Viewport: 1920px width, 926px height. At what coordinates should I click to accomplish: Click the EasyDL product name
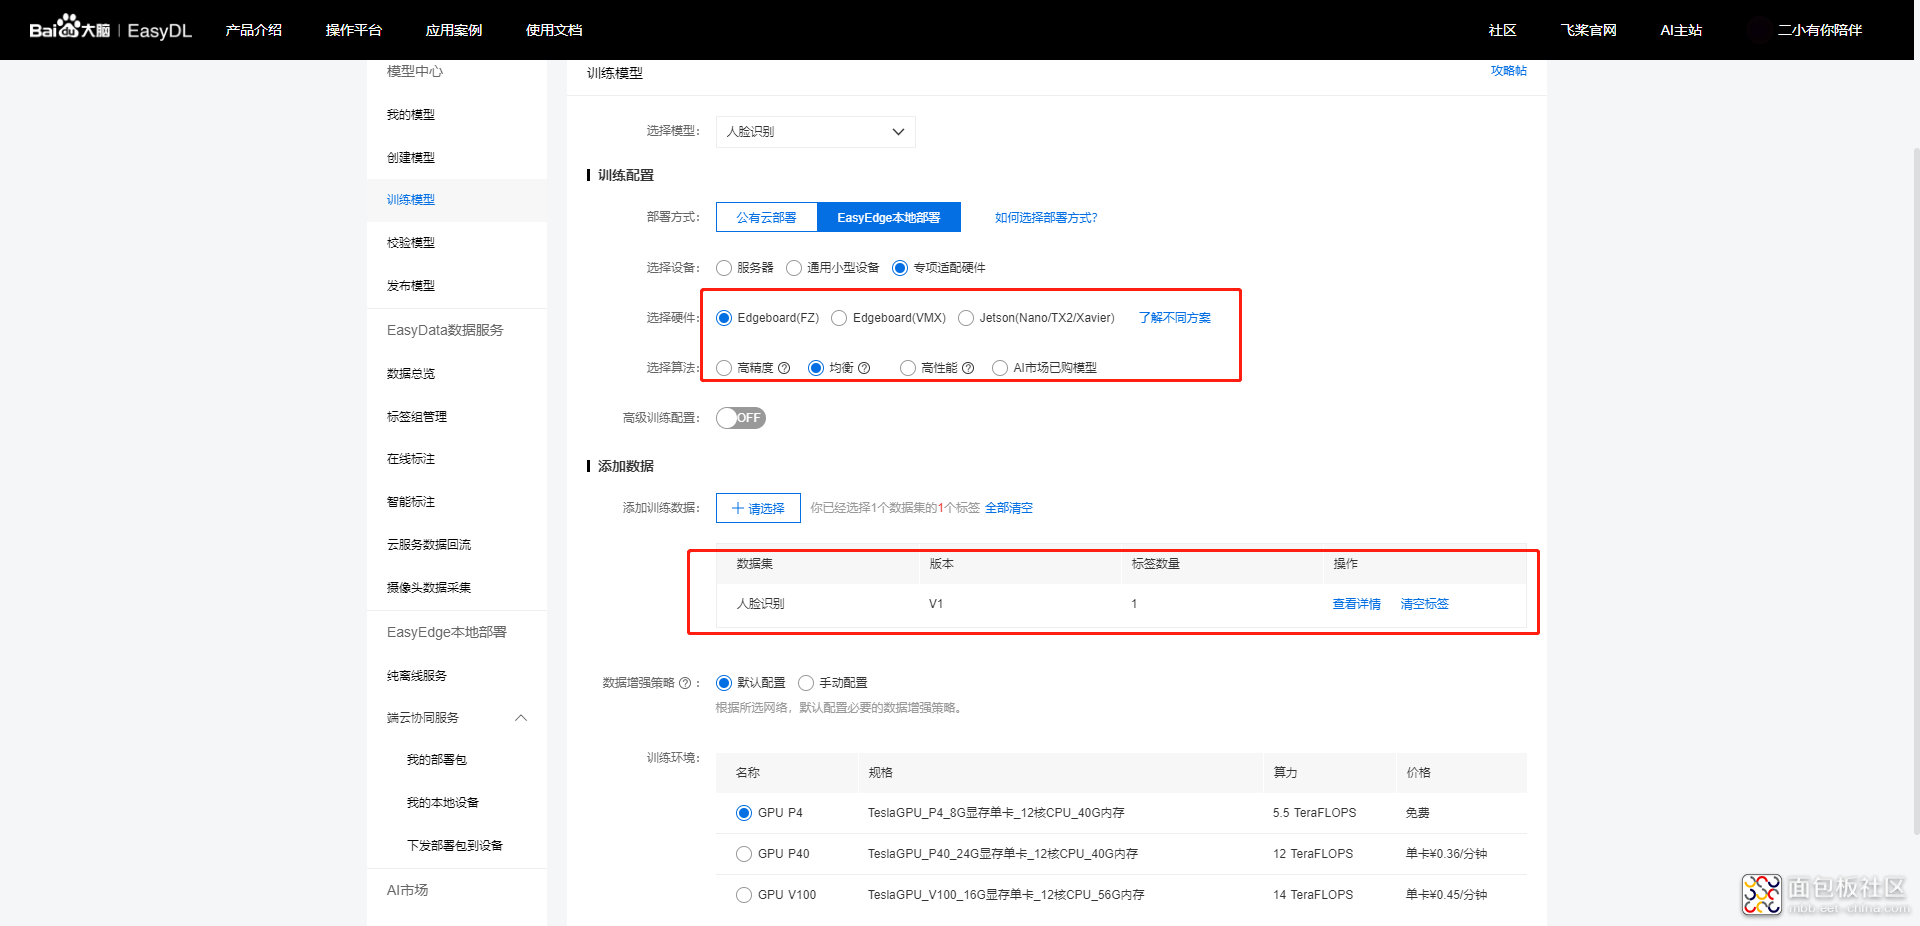pos(160,31)
